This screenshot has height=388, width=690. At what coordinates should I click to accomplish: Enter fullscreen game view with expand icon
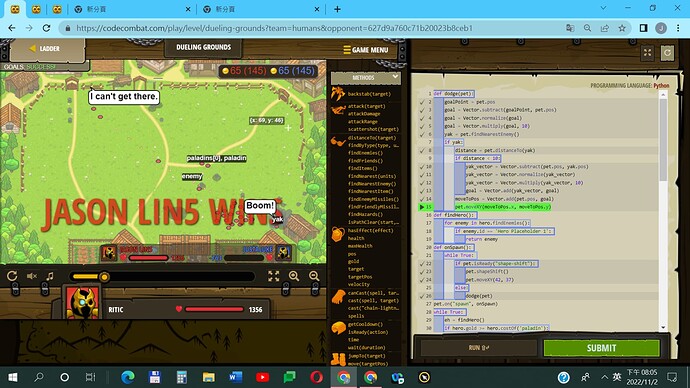click(x=274, y=276)
